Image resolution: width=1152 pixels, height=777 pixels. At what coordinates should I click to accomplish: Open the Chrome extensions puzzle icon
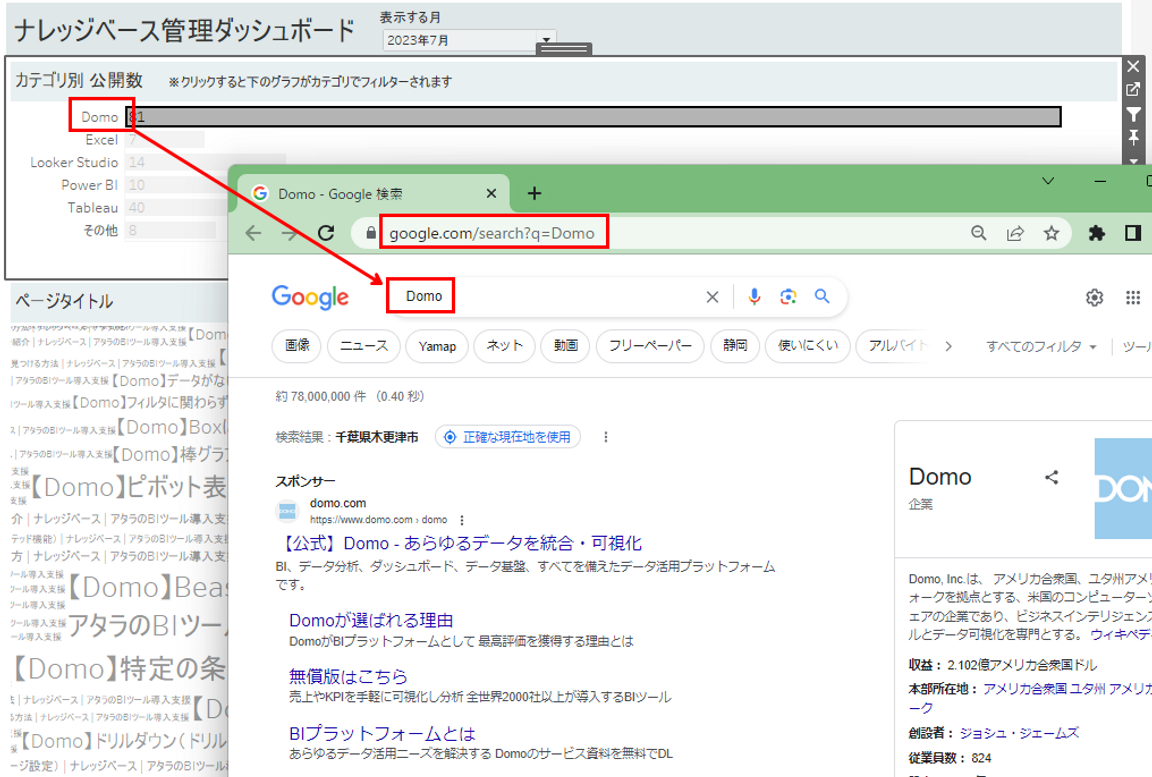1096,233
